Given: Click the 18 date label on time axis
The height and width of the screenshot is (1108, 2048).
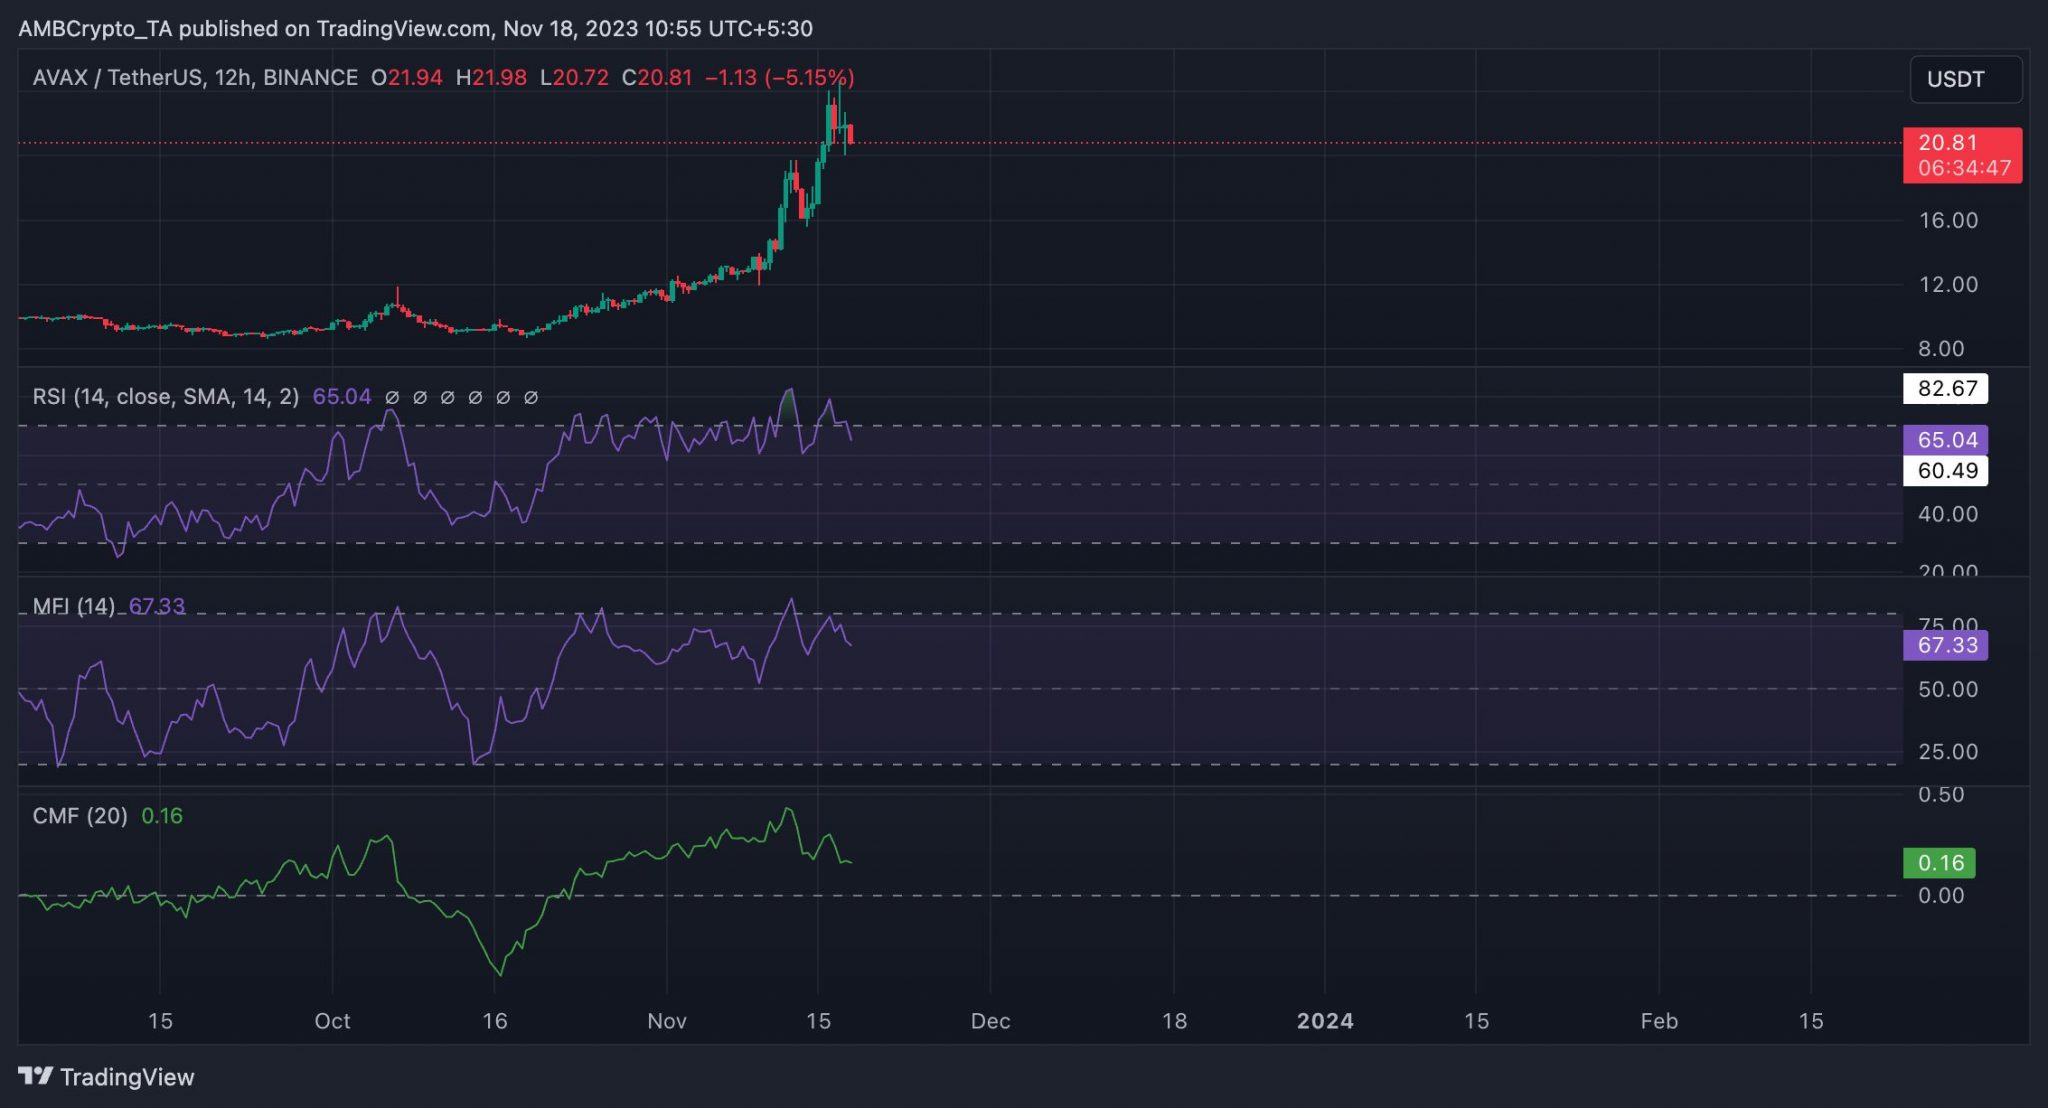Looking at the screenshot, I should (1174, 1021).
